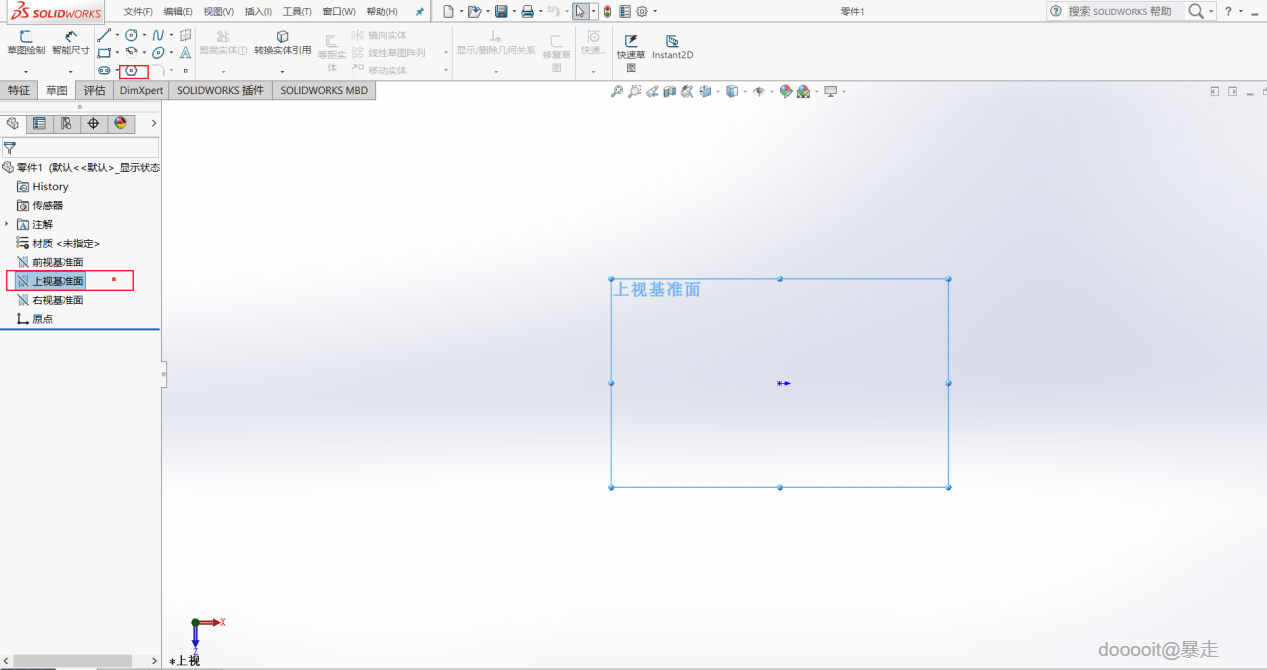Select the Rectangle sketch tool
Image resolution: width=1267 pixels, height=670 pixels.
click(x=104, y=52)
